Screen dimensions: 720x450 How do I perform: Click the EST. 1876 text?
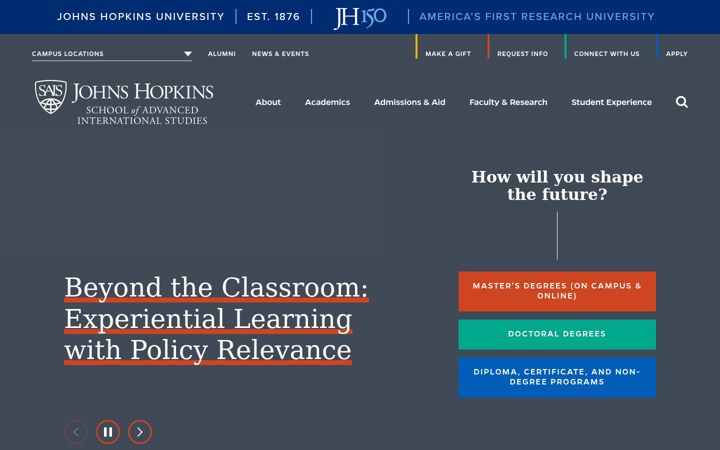pyautogui.click(x=273, y=17)
